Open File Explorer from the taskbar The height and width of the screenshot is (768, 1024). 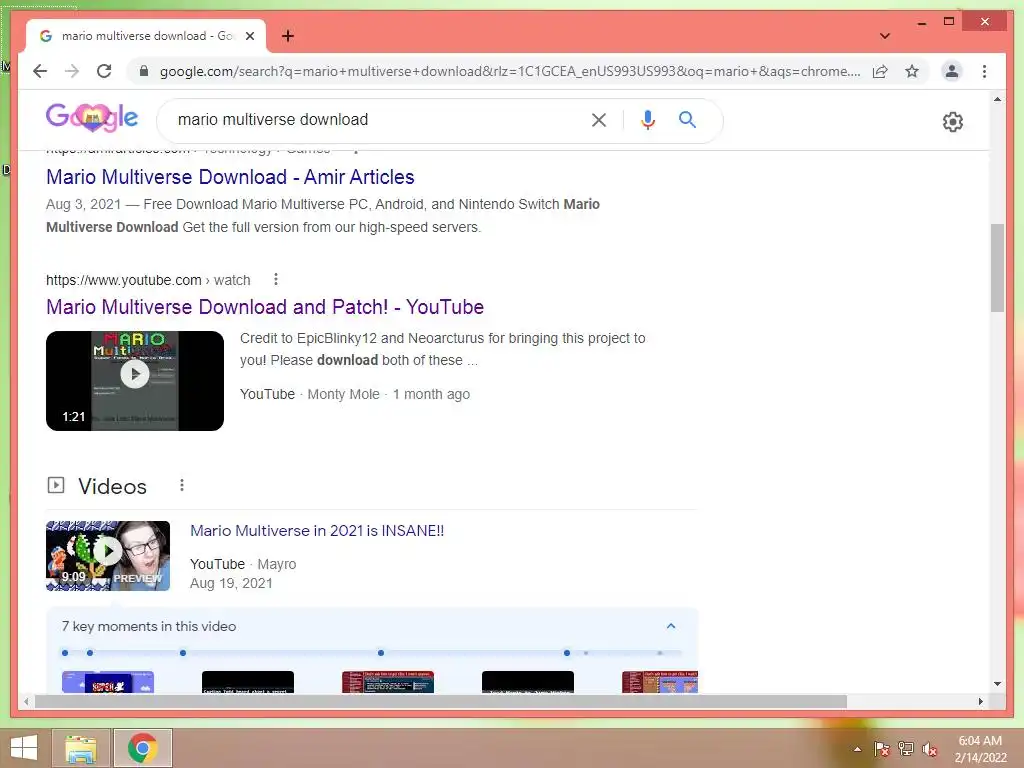click(81, 748)
